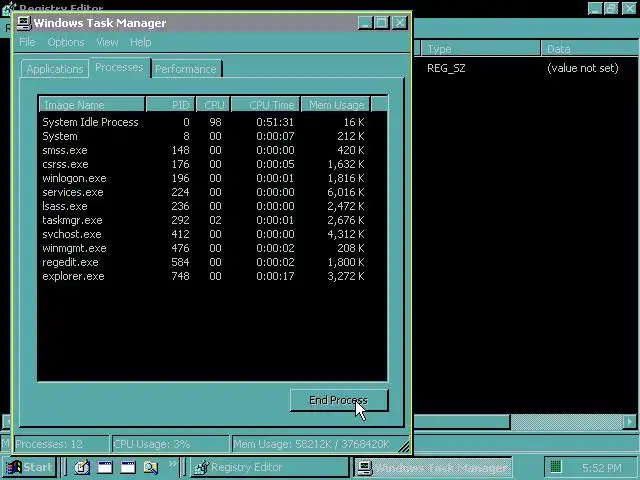Switch to the Performance tab
640x480 pixels.
[x=186, y=69]
